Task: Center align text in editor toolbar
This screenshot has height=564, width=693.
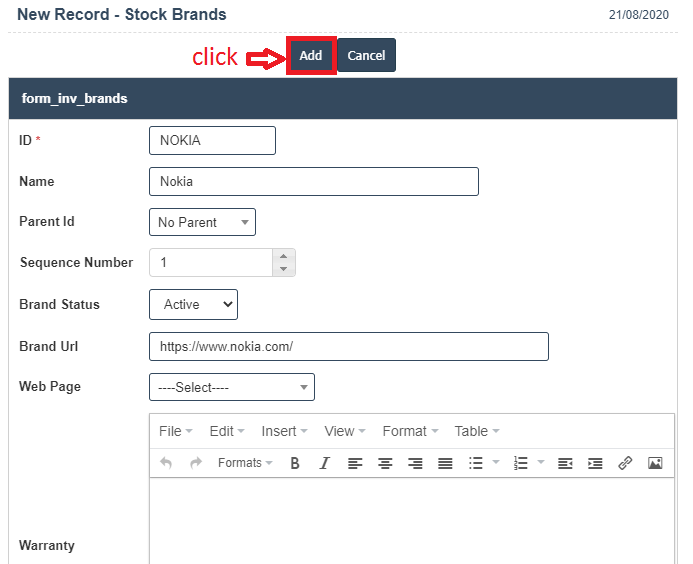Action: pyautogui.click(x=385, y=463)
